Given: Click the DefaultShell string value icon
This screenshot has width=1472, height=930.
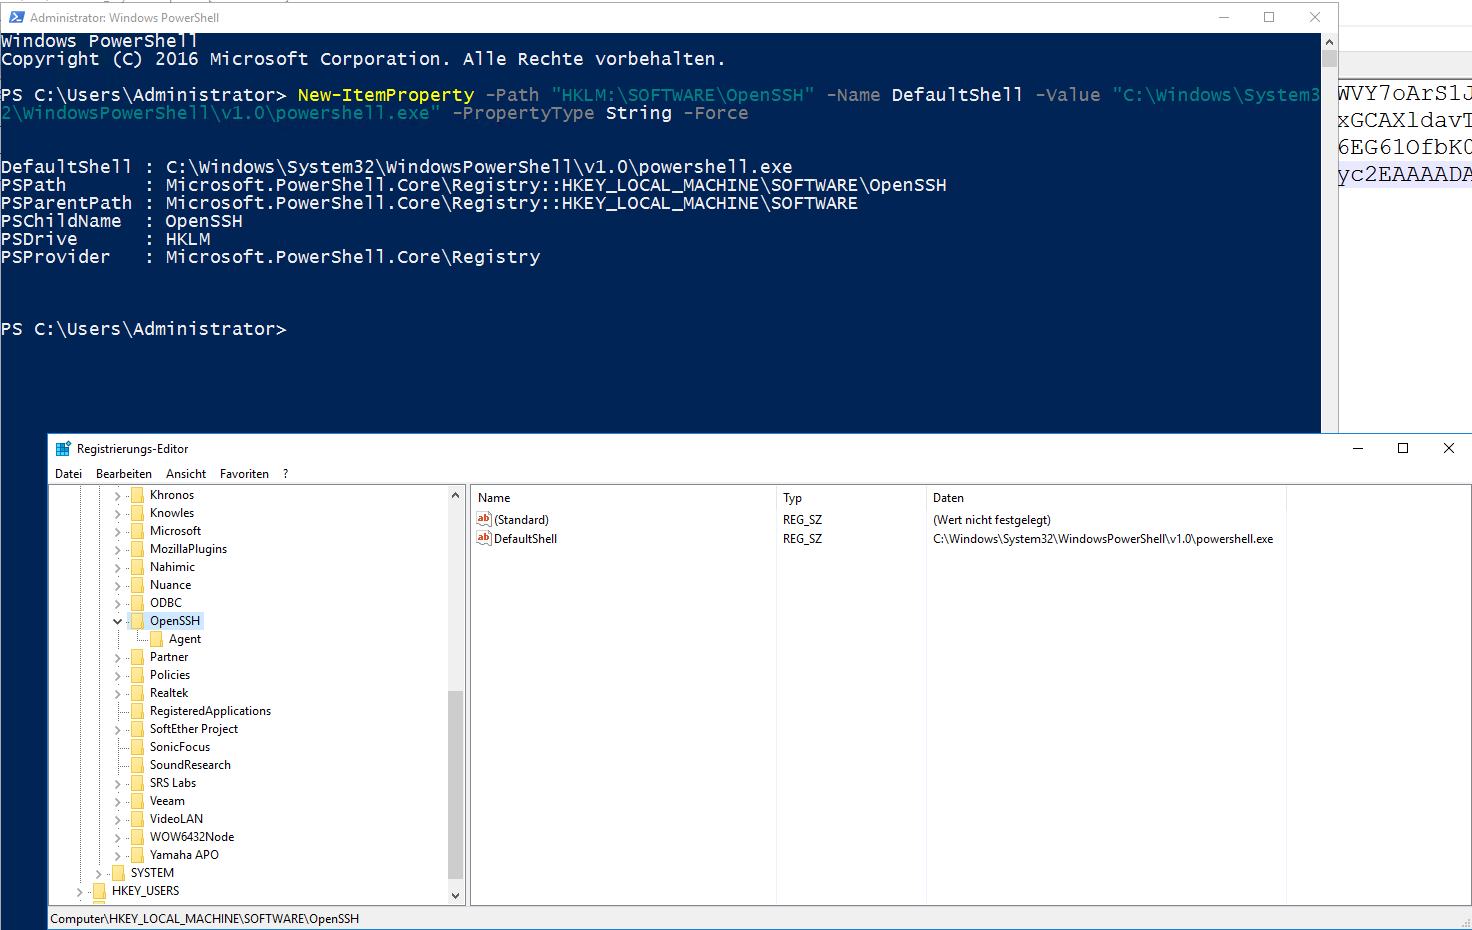Looking at the screenshot, I should 484,538.
